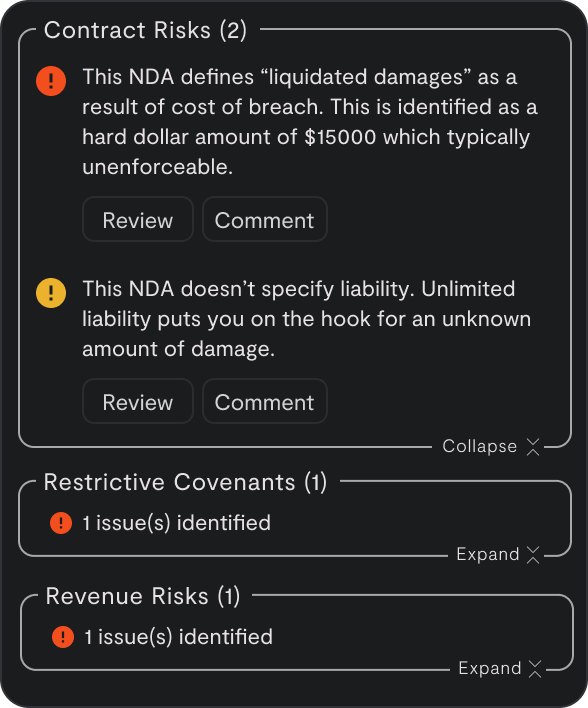Click the yellow warning icon beside unlimited liability

pyautogui.click(x=51, y=293)
